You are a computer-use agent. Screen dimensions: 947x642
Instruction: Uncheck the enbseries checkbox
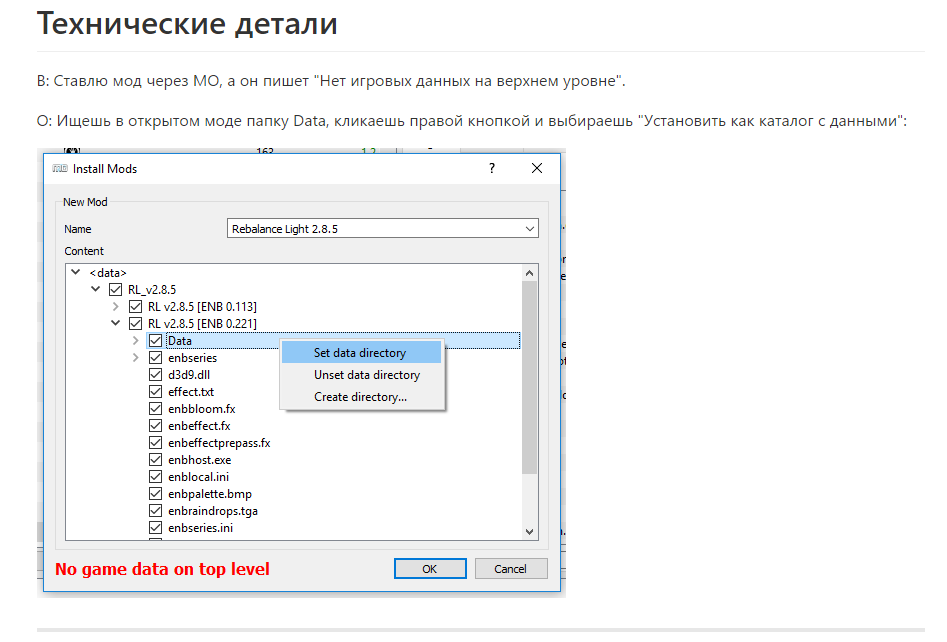point(155,358)
